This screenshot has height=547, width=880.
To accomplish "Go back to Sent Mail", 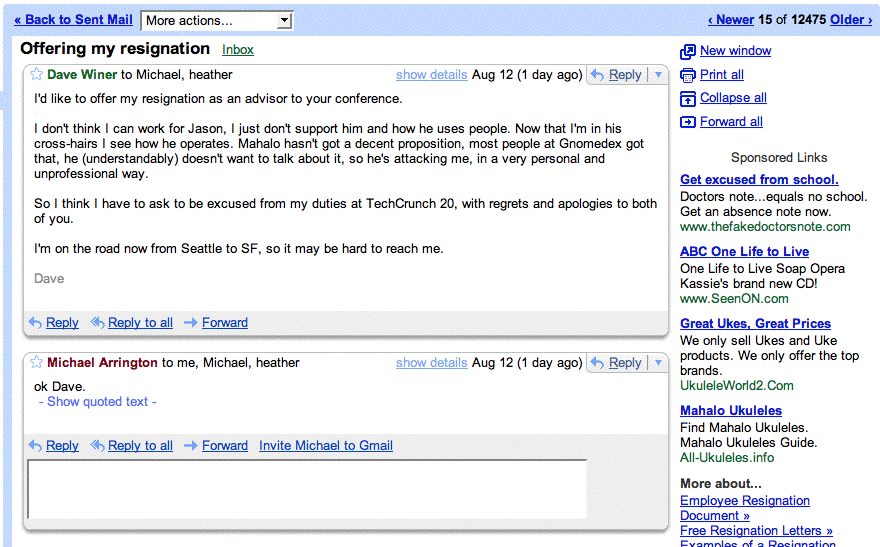I will tap(73, 20).
